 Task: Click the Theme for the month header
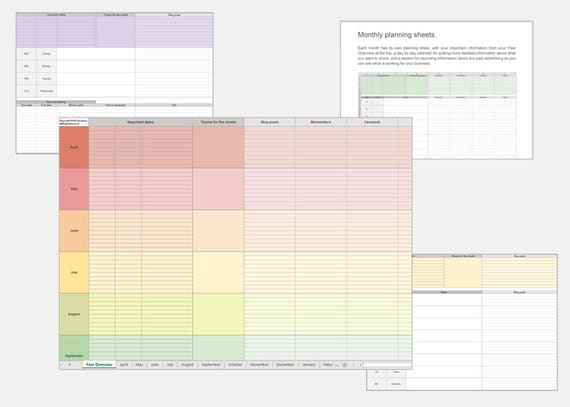coord(218,122)
